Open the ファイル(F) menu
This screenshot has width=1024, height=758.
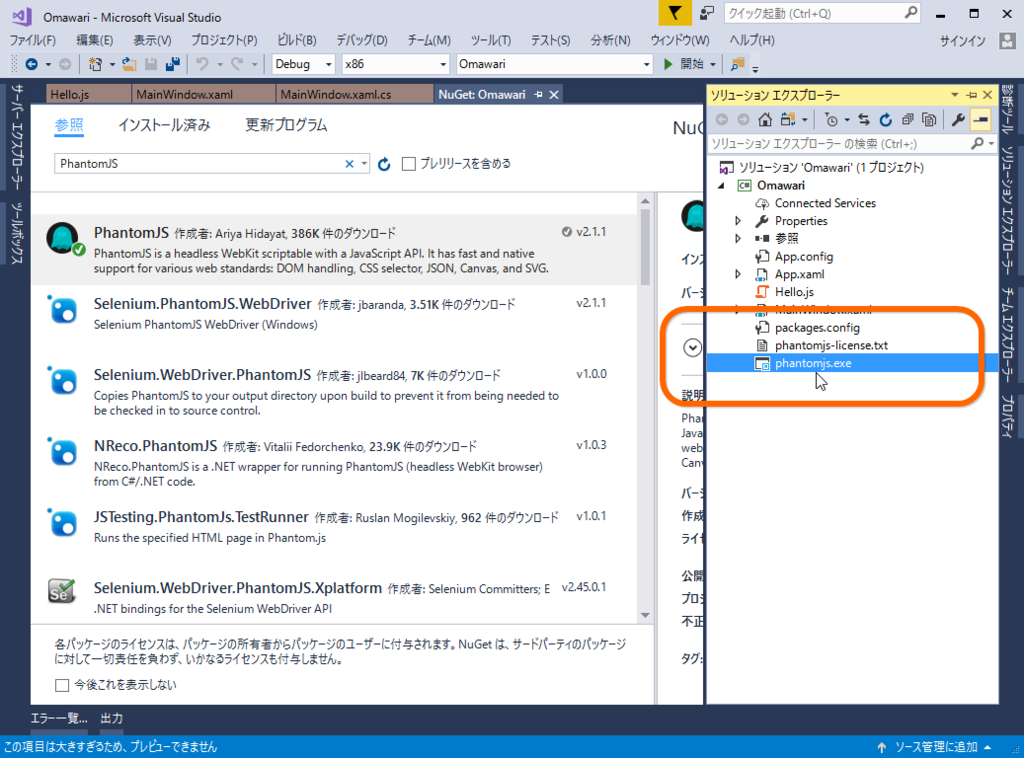tap(33, 40)
